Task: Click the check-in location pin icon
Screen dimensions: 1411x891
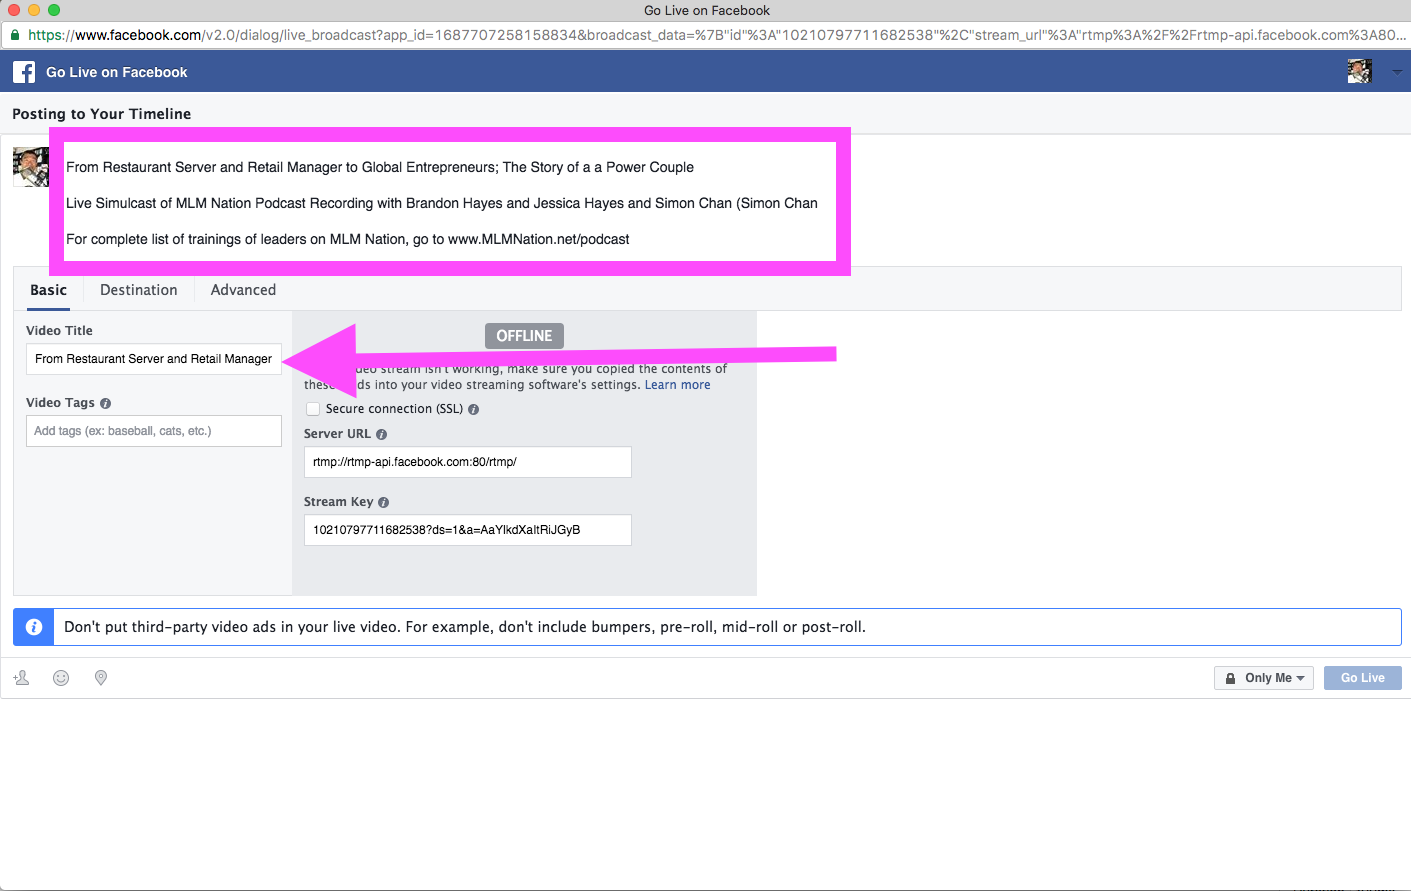Action: click(101, 678)
